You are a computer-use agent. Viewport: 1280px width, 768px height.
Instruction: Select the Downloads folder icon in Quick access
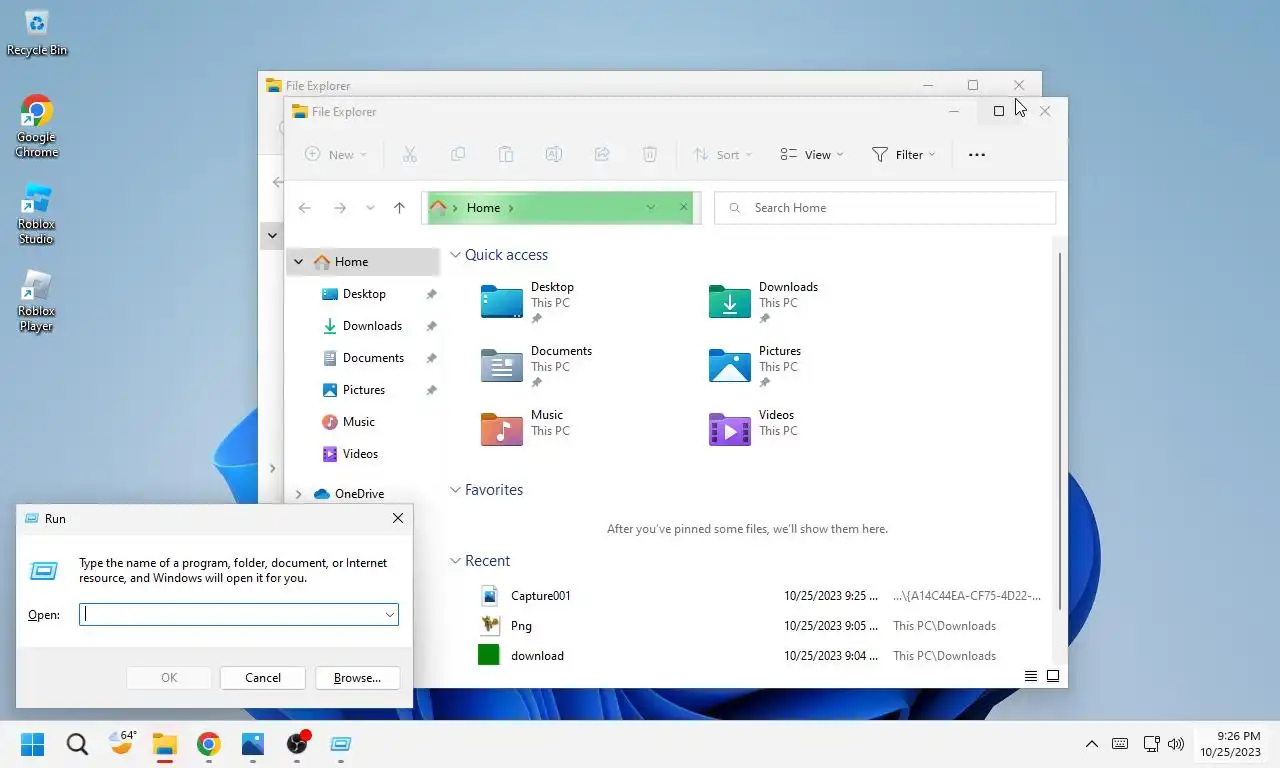(730, 302)
